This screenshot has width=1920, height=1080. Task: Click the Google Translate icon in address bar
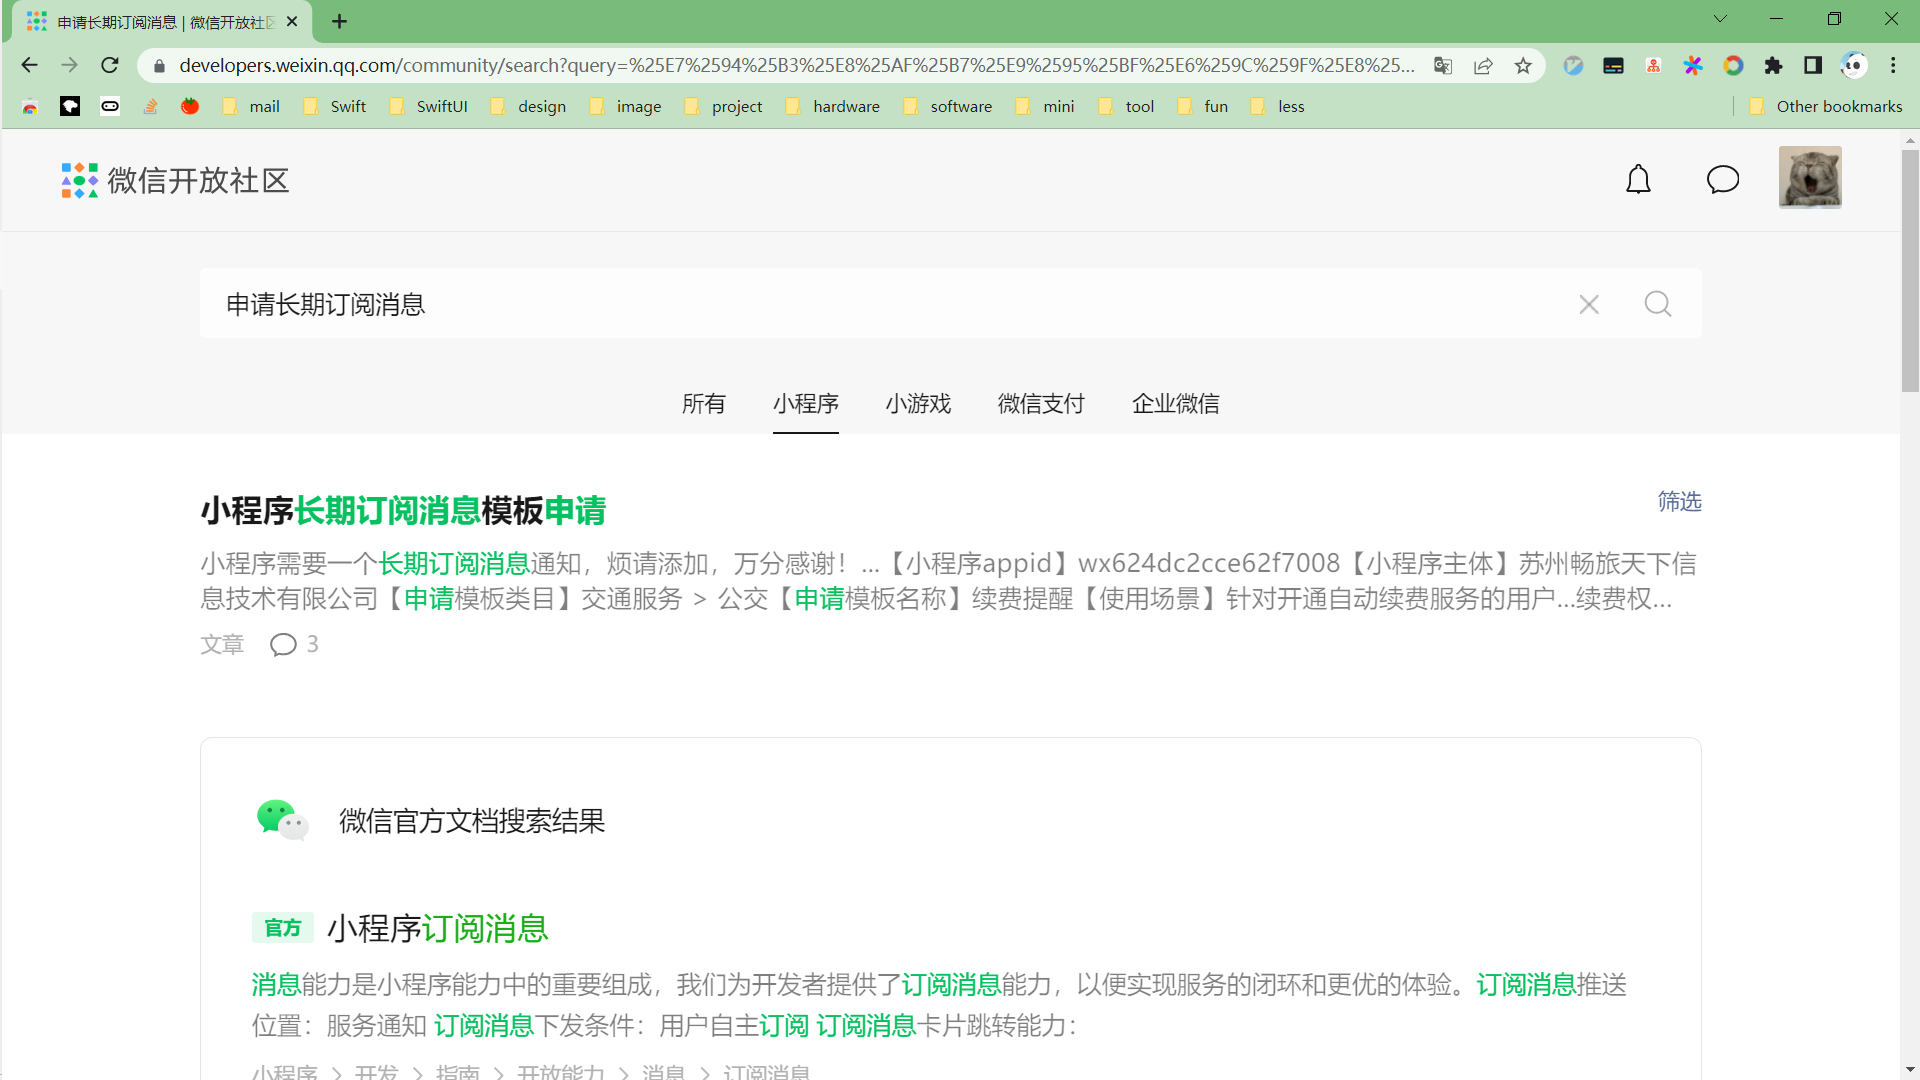pyautogui.click(x=1443, y=66)
